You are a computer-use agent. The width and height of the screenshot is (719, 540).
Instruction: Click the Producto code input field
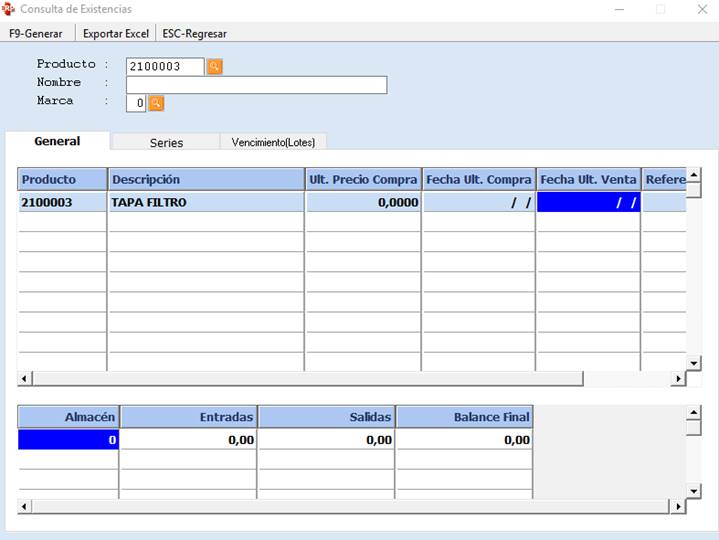point(165,67)
